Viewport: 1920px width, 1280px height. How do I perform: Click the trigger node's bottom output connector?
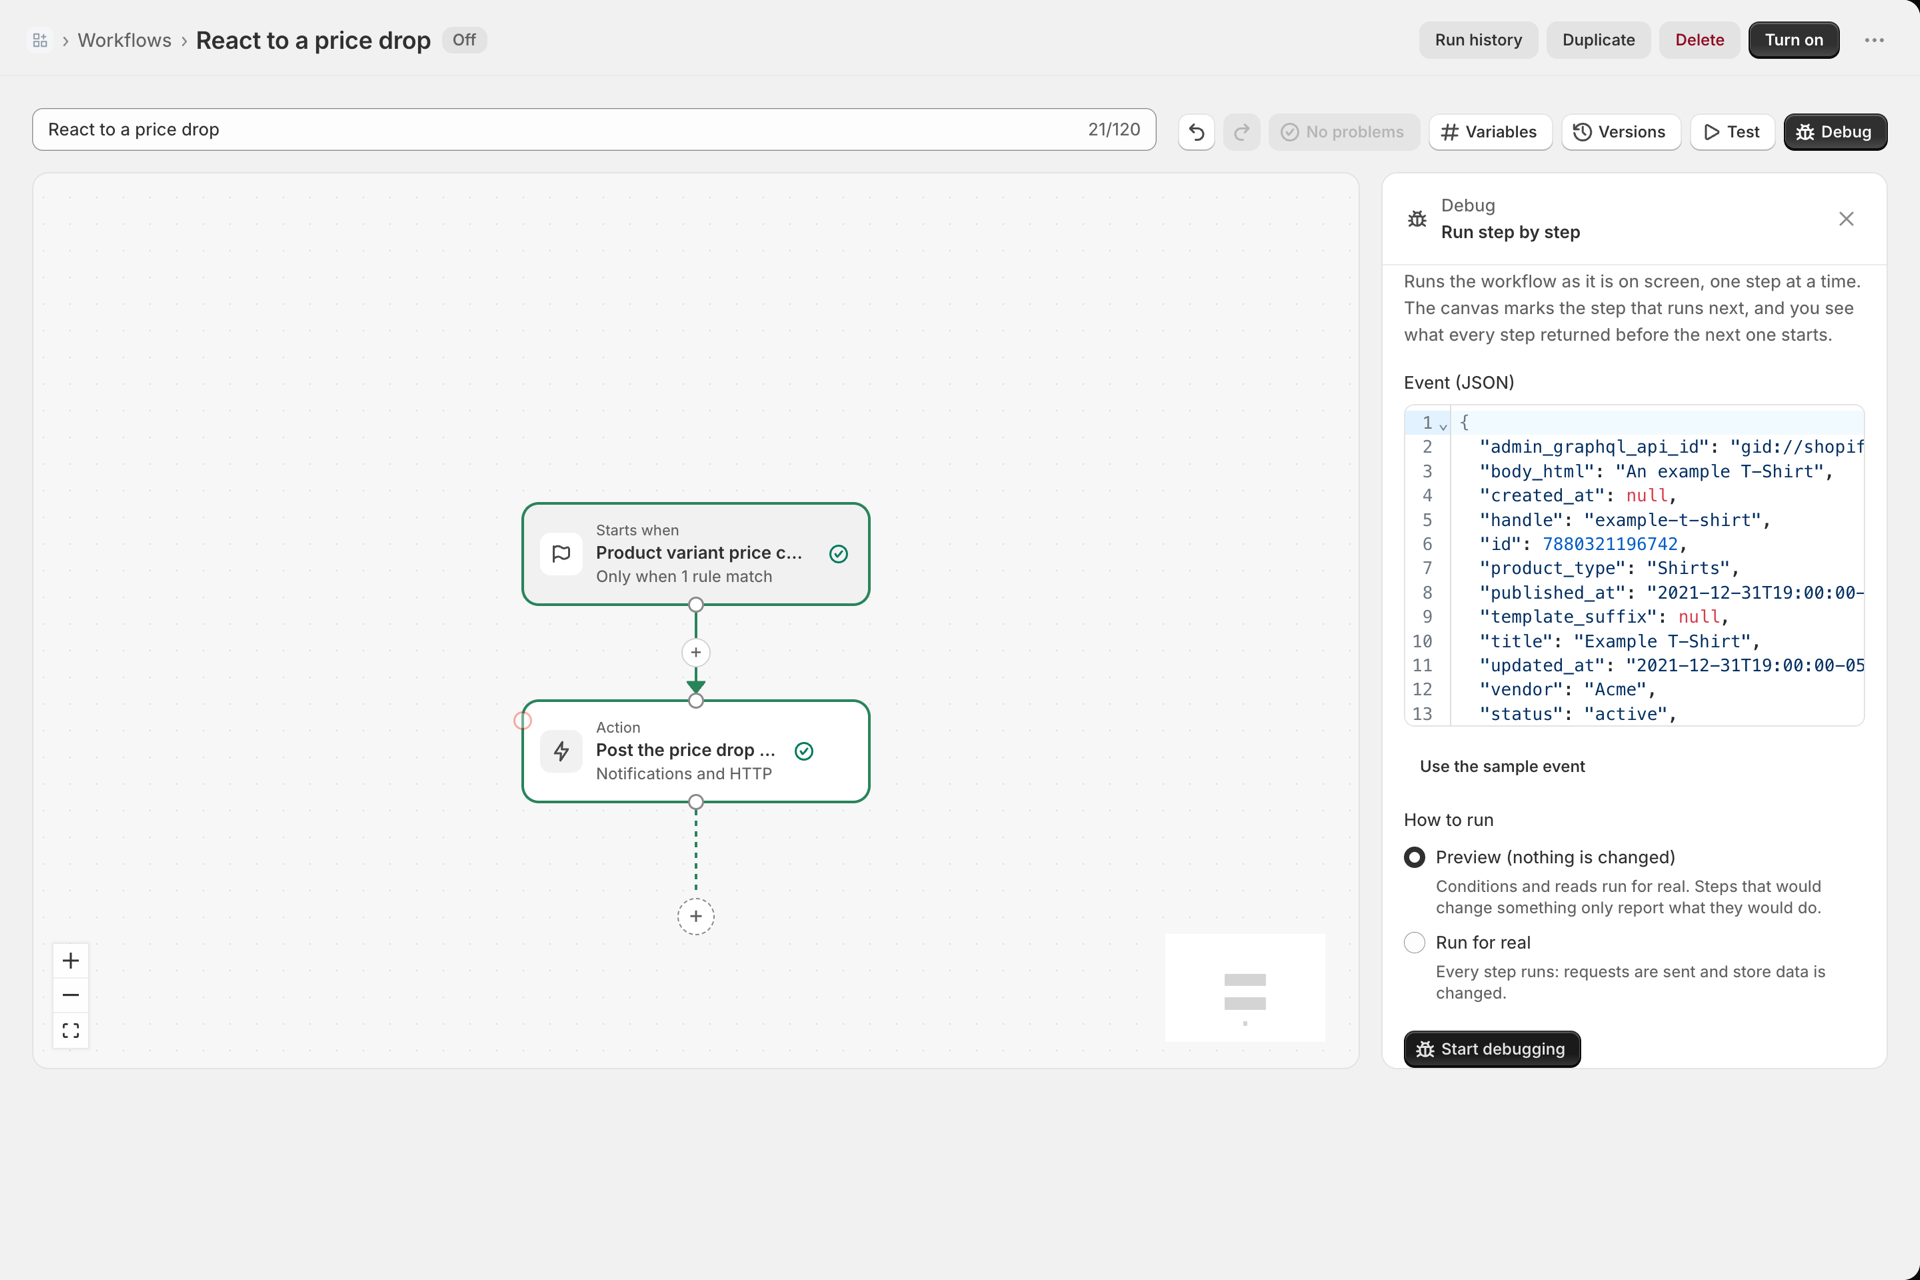pyautogui.click(x=696, y=604)
